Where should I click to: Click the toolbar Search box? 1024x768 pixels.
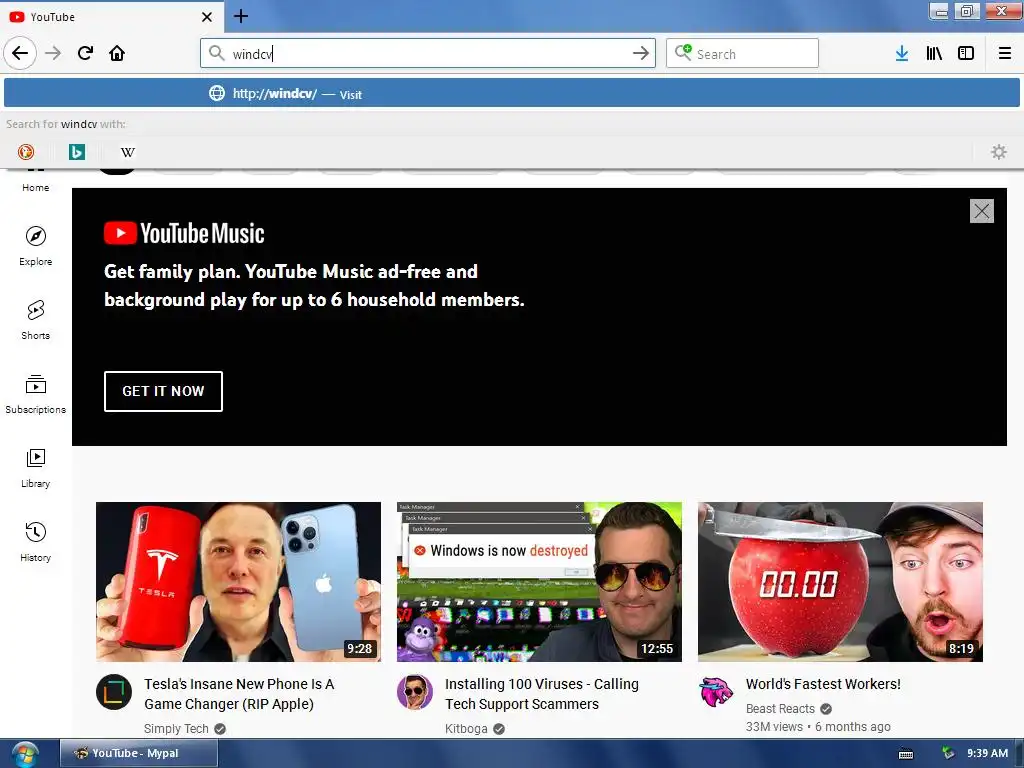pyautogui.click(x=742, y=53)
